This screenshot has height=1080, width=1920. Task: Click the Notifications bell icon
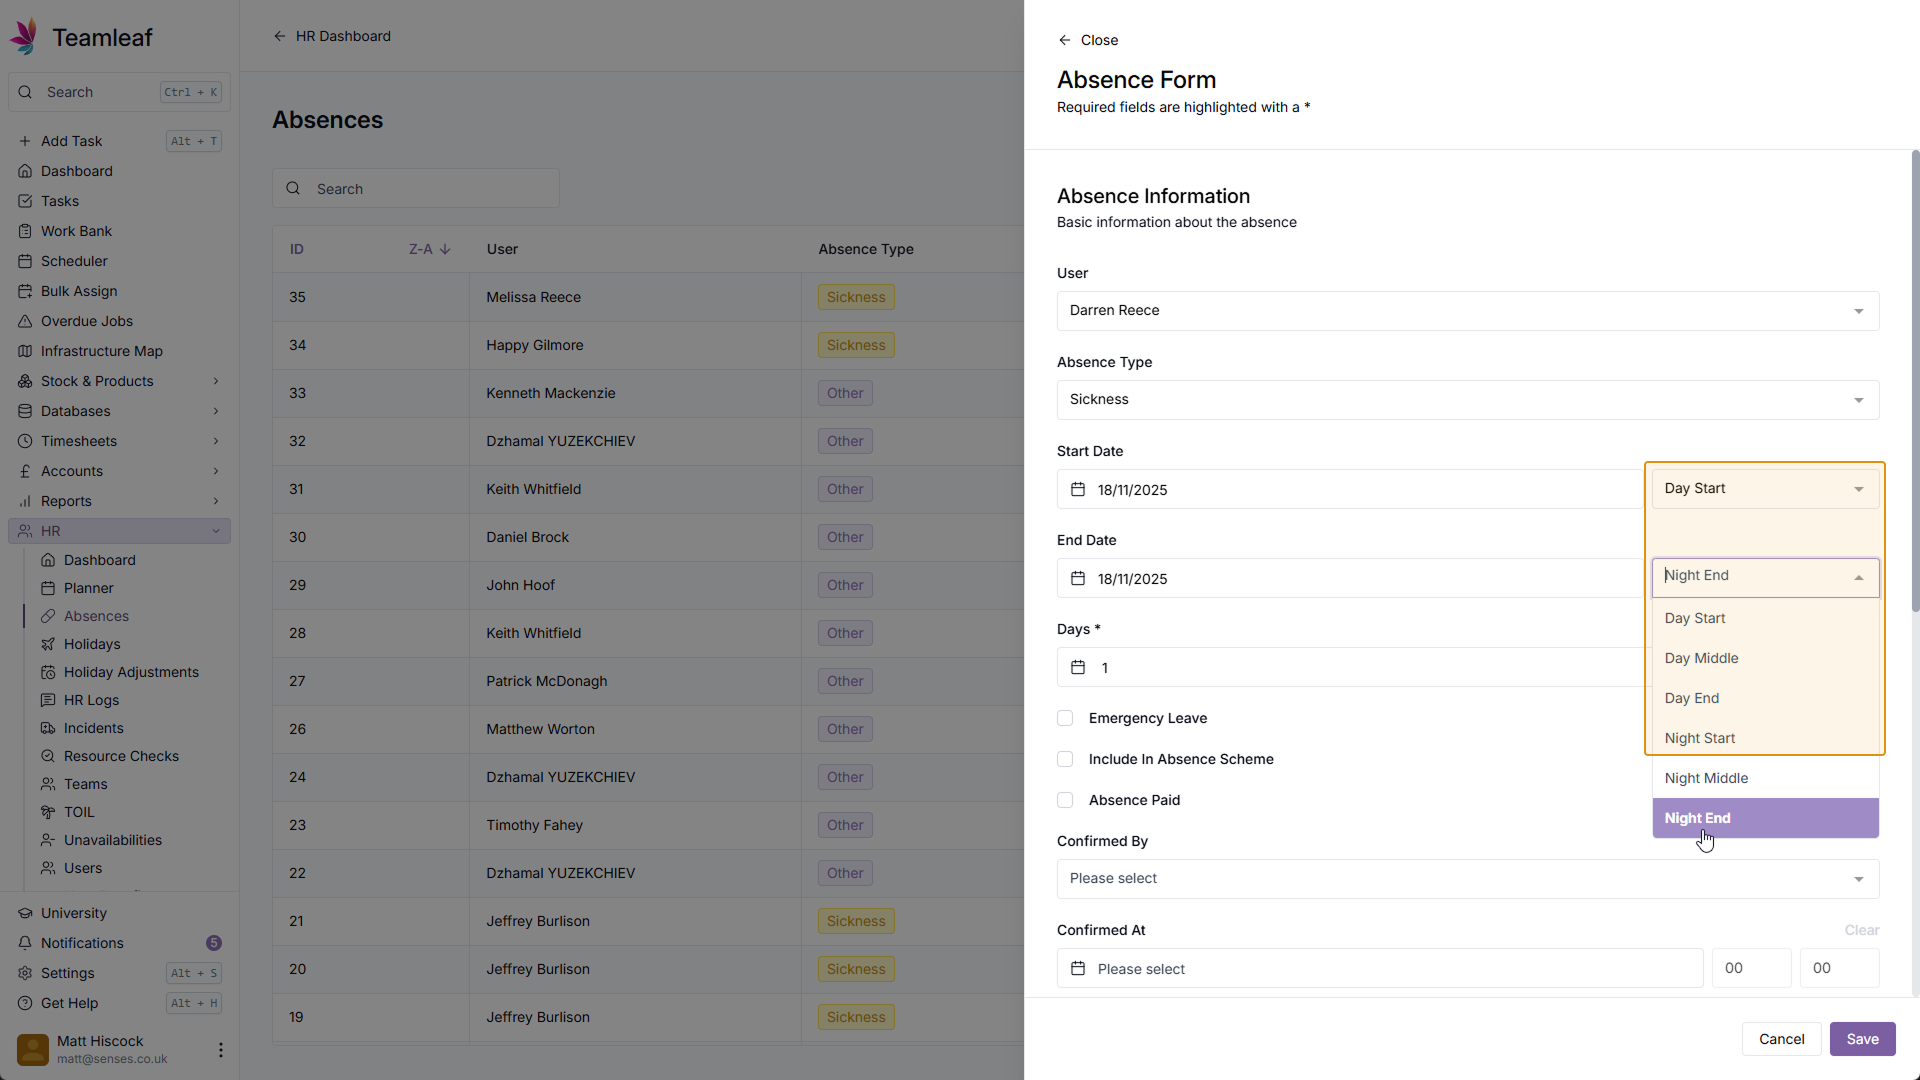click(25, 943)
